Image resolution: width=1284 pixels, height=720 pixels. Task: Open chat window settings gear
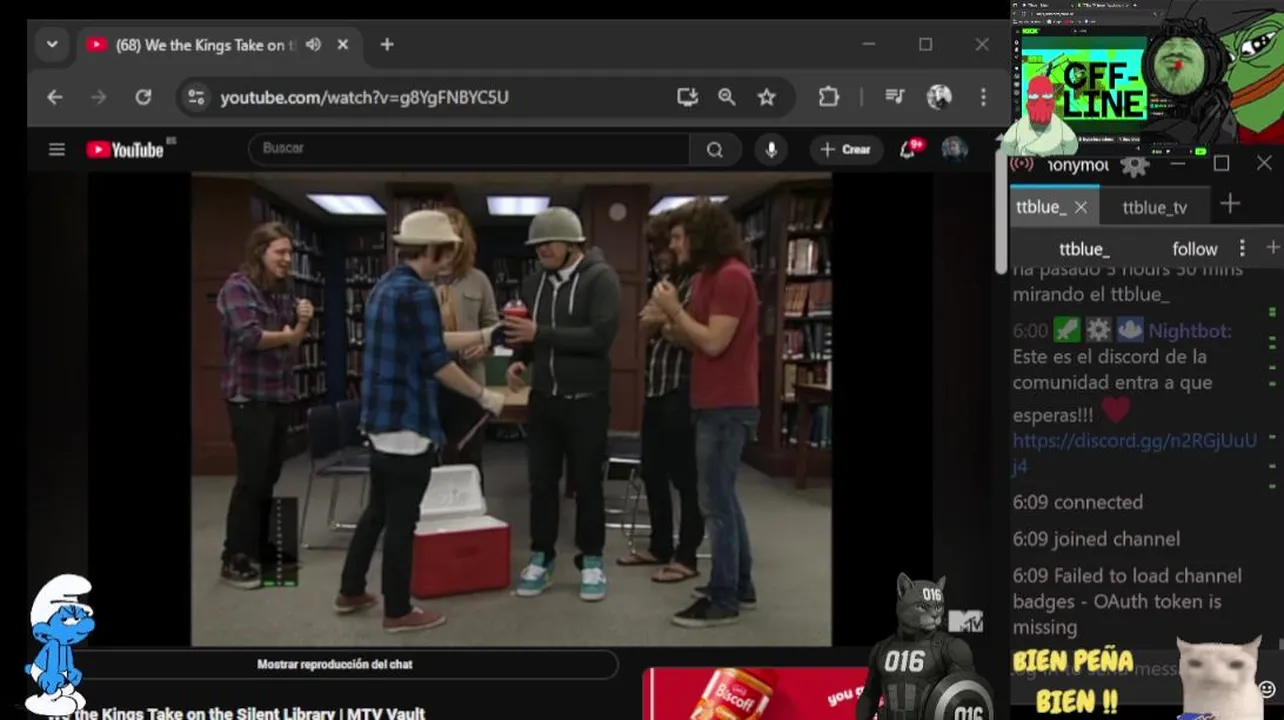click(1134, 165)
